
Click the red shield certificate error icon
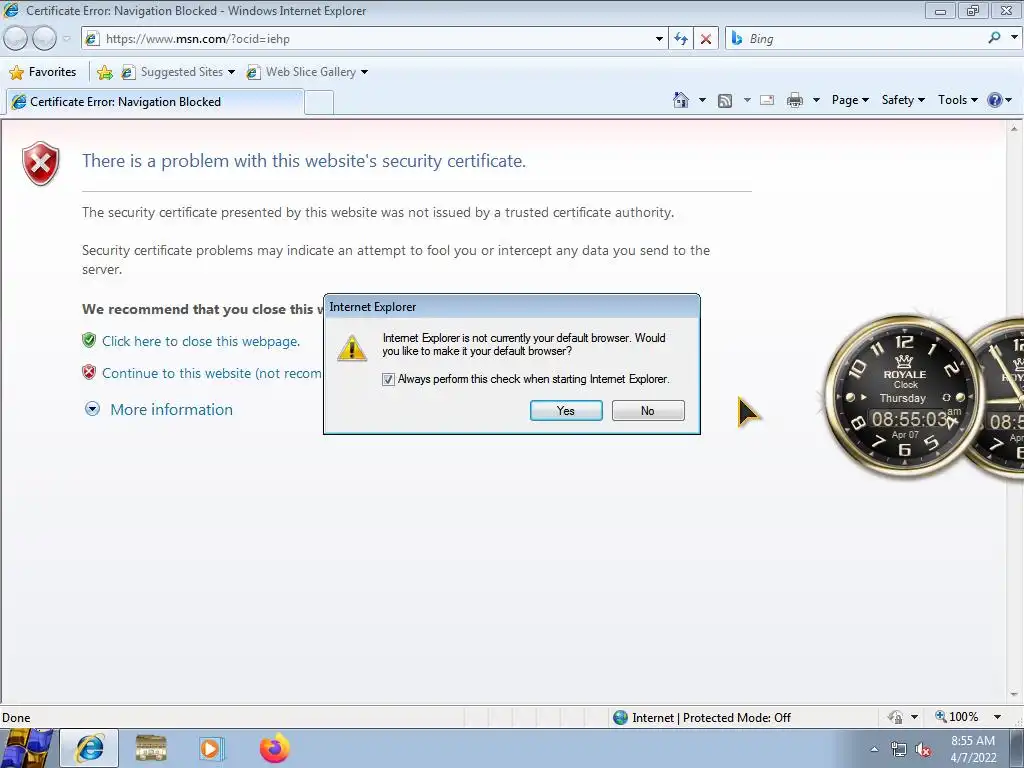[40, 163]
